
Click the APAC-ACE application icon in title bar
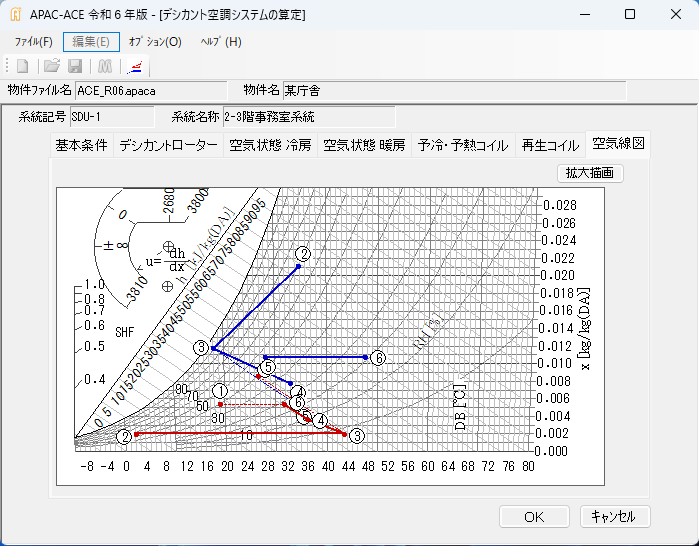click(16, 15)
